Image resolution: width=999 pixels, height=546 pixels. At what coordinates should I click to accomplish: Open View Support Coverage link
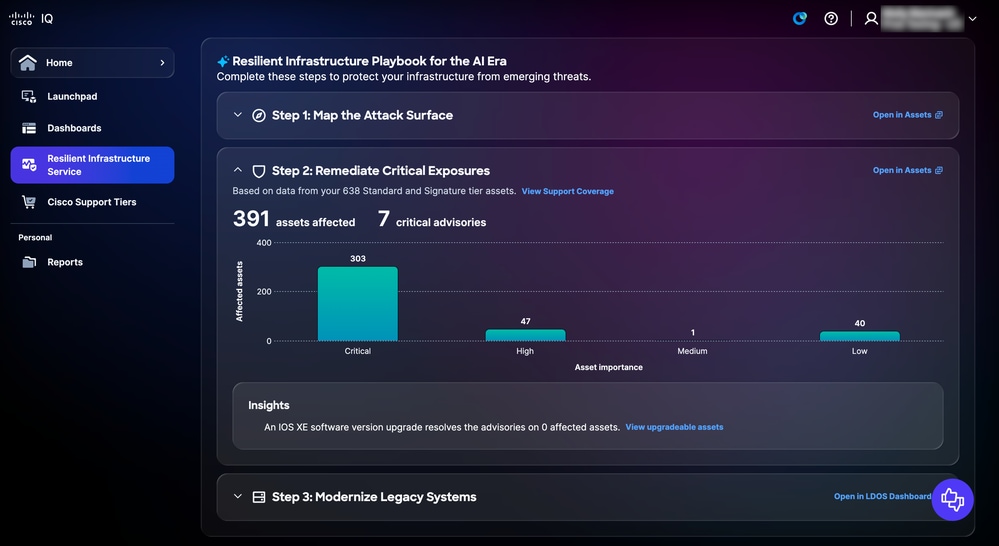[568, 191]
